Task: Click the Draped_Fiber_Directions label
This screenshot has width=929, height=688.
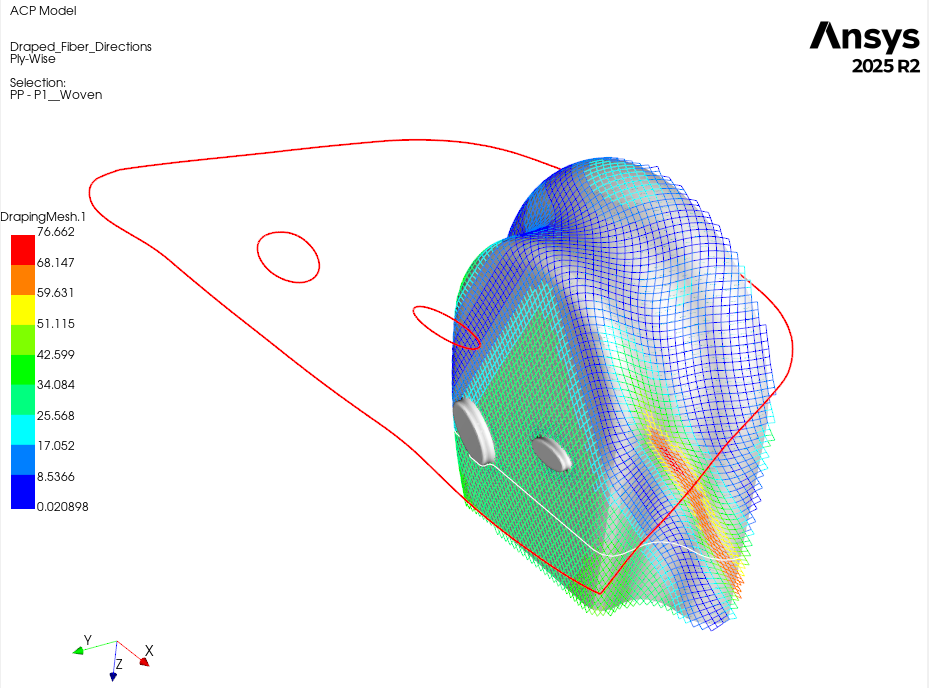Action: pos(80,46)
